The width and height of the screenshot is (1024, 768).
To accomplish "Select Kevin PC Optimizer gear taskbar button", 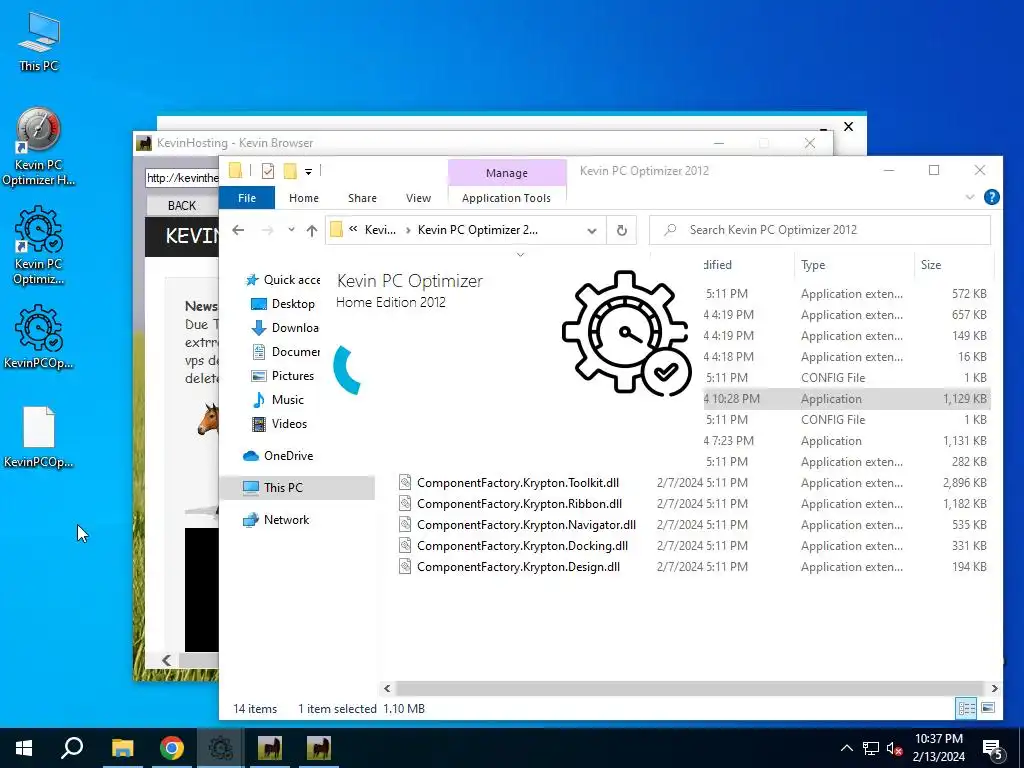I will (220, 747).
